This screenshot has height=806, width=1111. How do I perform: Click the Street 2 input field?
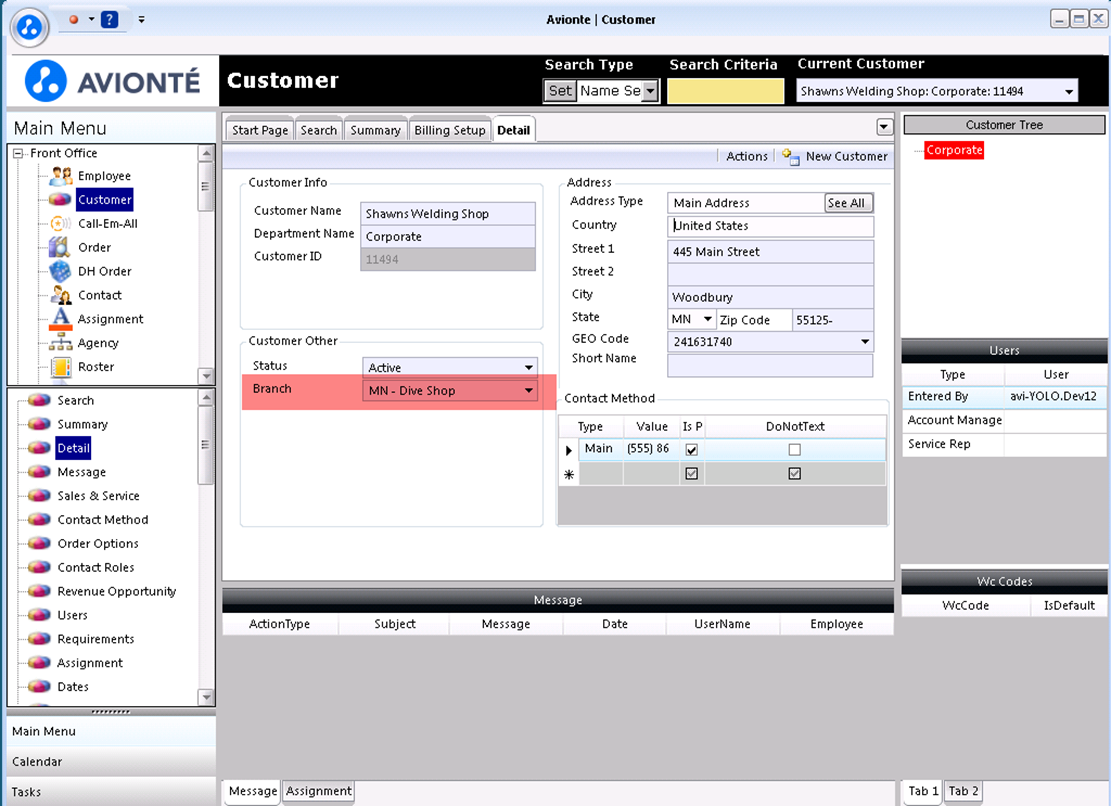[770, 273]
